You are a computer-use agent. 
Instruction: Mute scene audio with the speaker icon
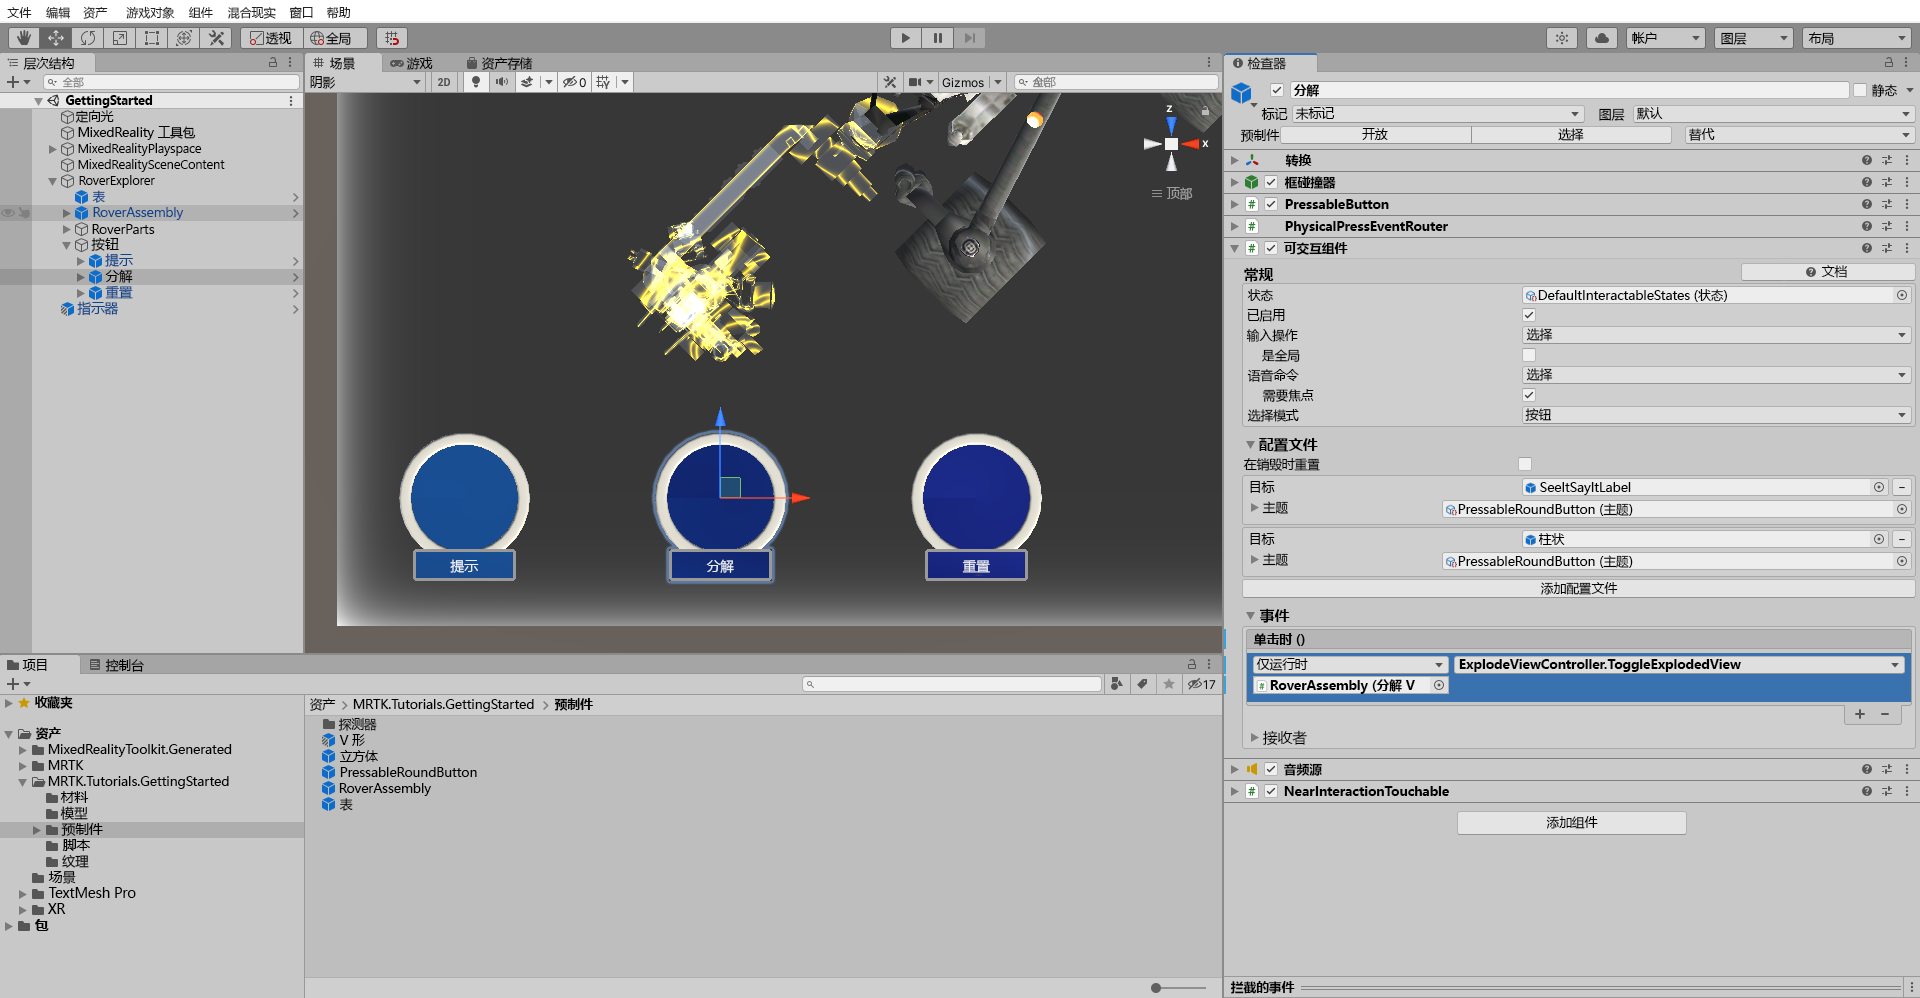coord(501,82)
